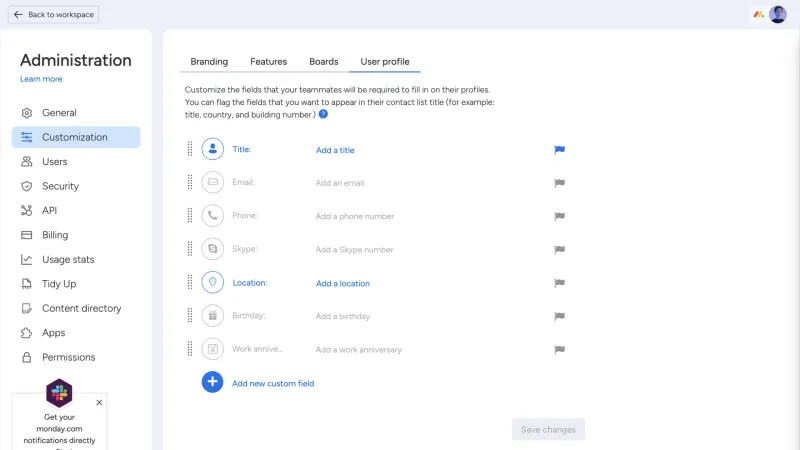Click the Add a work anniversary field

point(358,349)
